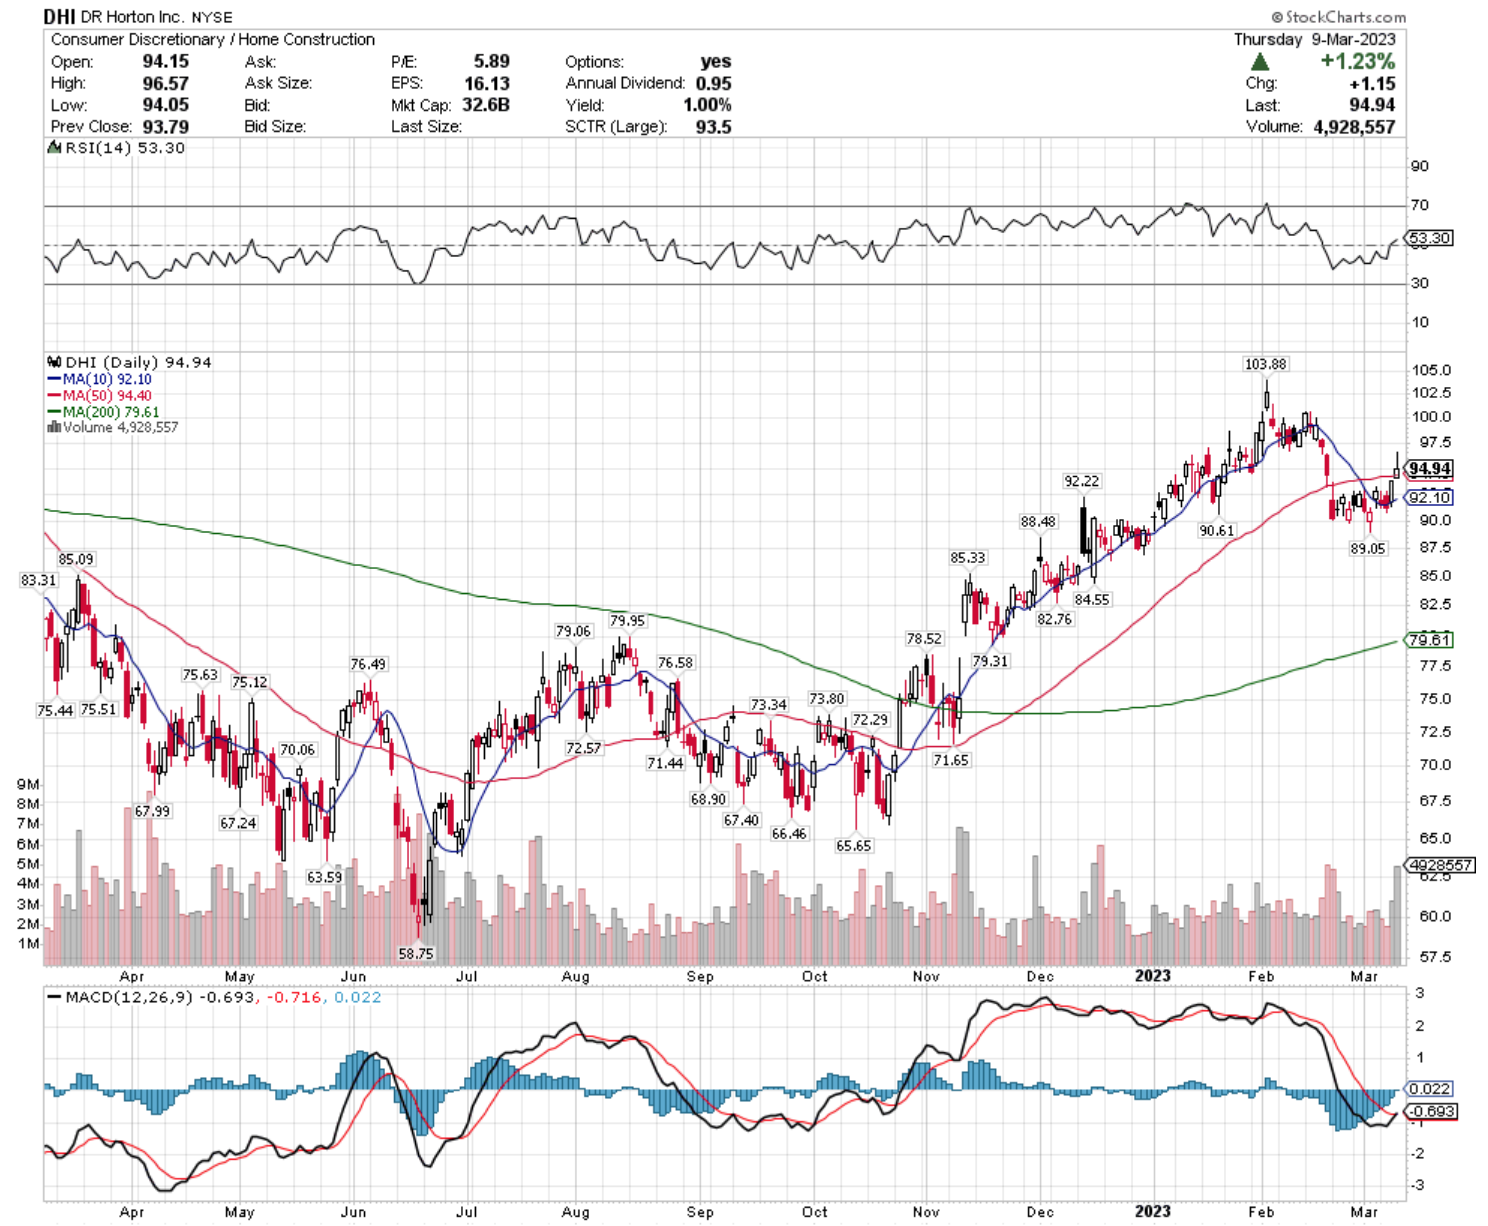Viewport: 1488px width, 1226px height.
Task: Click the DHI ticker symbol title
Action: click(61, 17)
